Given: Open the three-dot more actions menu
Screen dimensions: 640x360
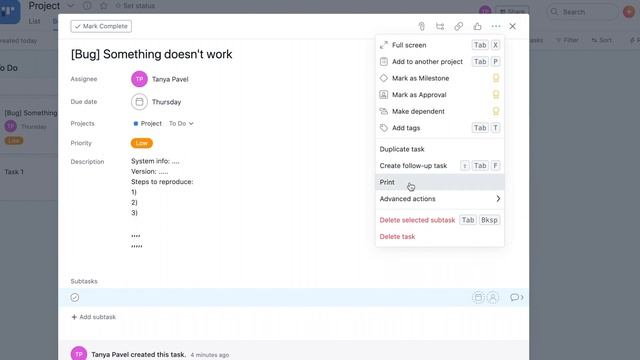Looking at the screenshot, I should 496,27.
